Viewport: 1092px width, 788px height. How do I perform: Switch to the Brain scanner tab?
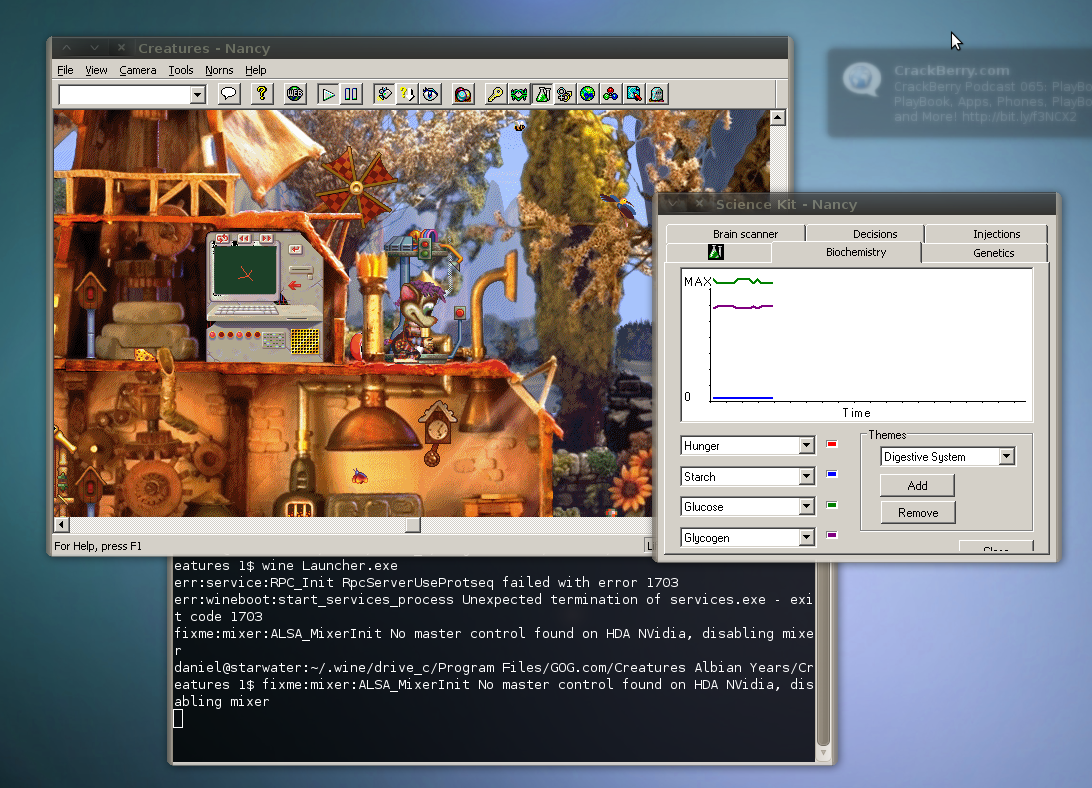click(x=745, y=234)
